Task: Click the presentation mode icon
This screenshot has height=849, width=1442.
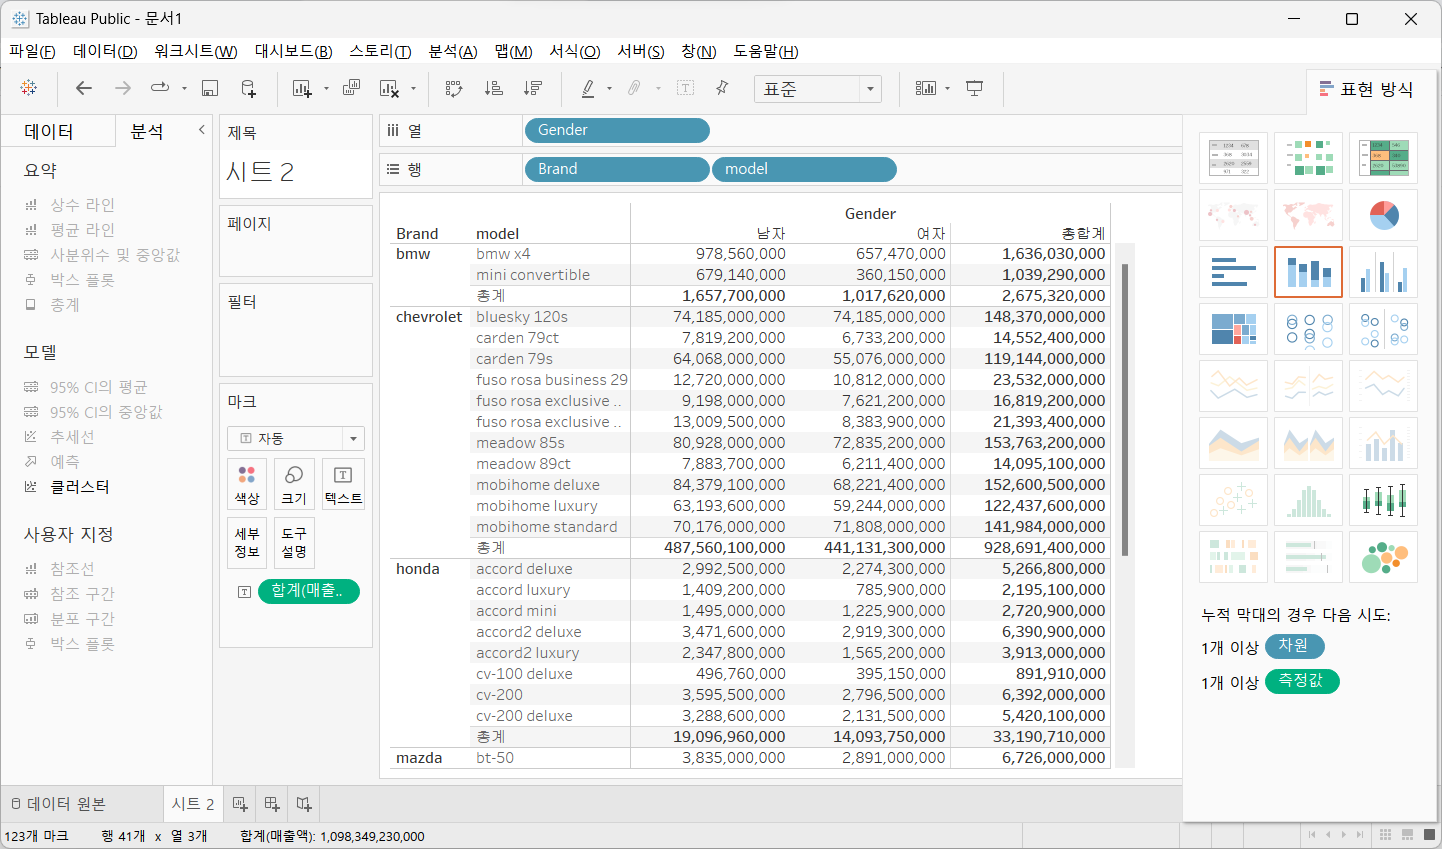Action: pyautogui.click(x=975, y=88)
